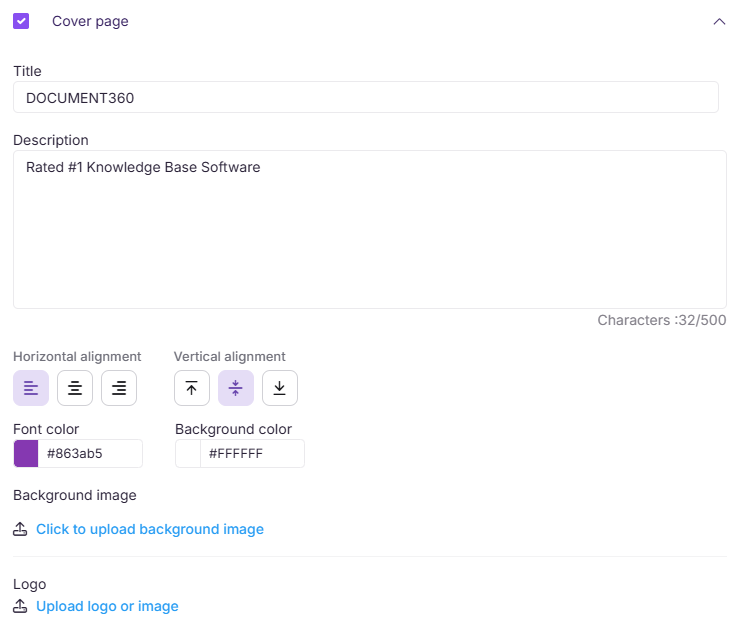This screenshot has width=739, height=644.
Task: Open the white Background color swatch
Action: pyautogui.click(x=188, y=454)
